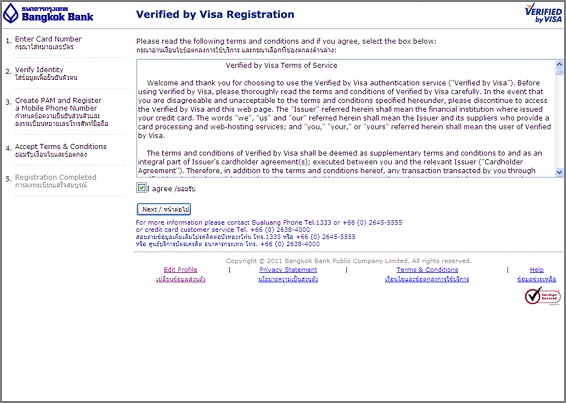Viewport: 566px width, 403px height.
Task: Open the Help link
Action: click(537, 269)
